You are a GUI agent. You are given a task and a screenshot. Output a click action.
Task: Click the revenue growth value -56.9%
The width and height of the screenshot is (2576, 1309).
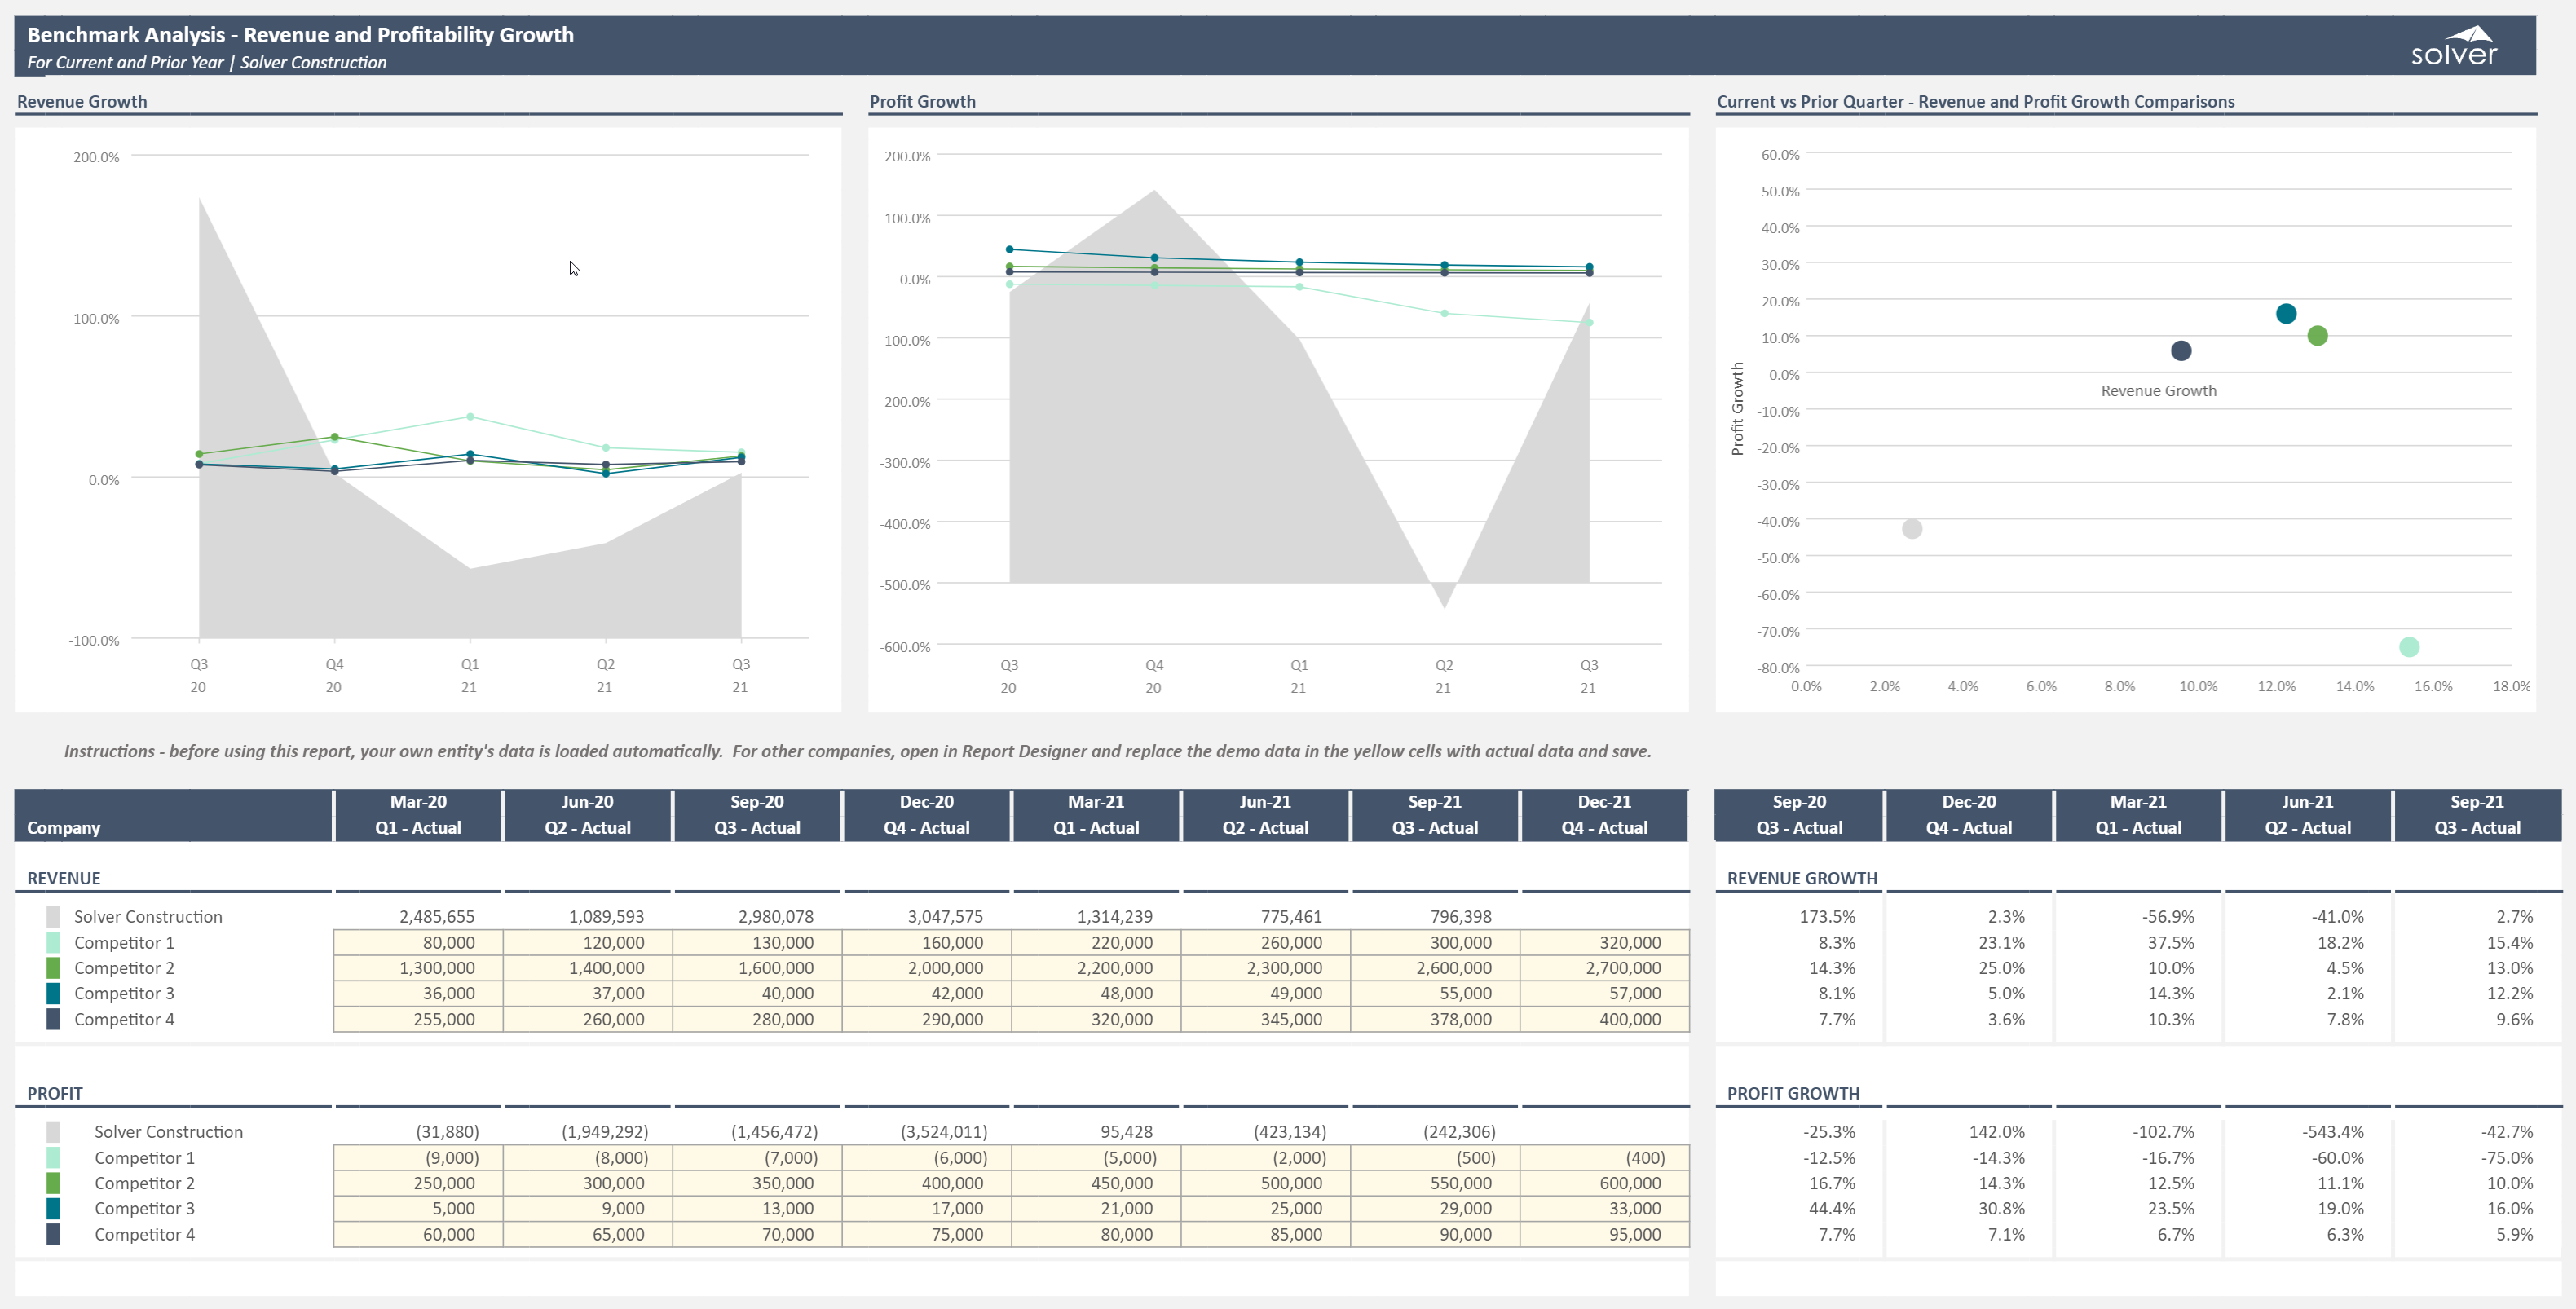[2168, 916]
